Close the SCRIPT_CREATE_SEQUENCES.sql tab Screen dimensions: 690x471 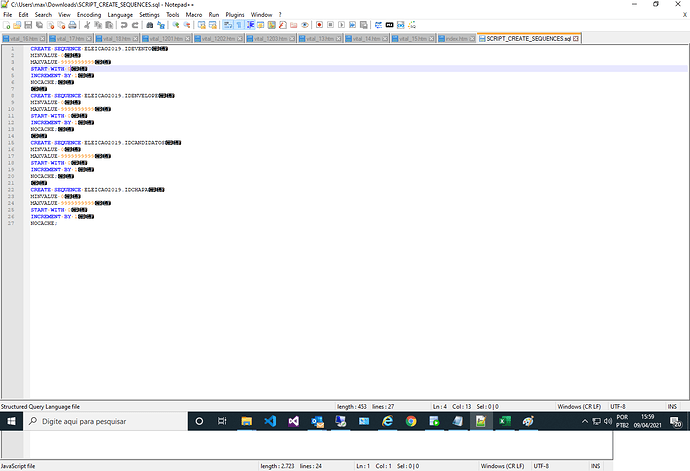(x=576, y=39)
